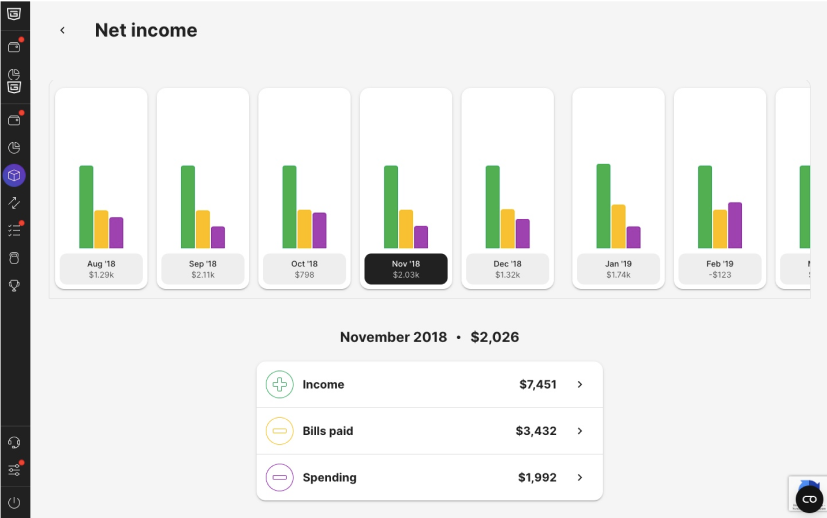Screen dimensions: 827x518
Task: Click the power logout icon
Action: (14, 503)
